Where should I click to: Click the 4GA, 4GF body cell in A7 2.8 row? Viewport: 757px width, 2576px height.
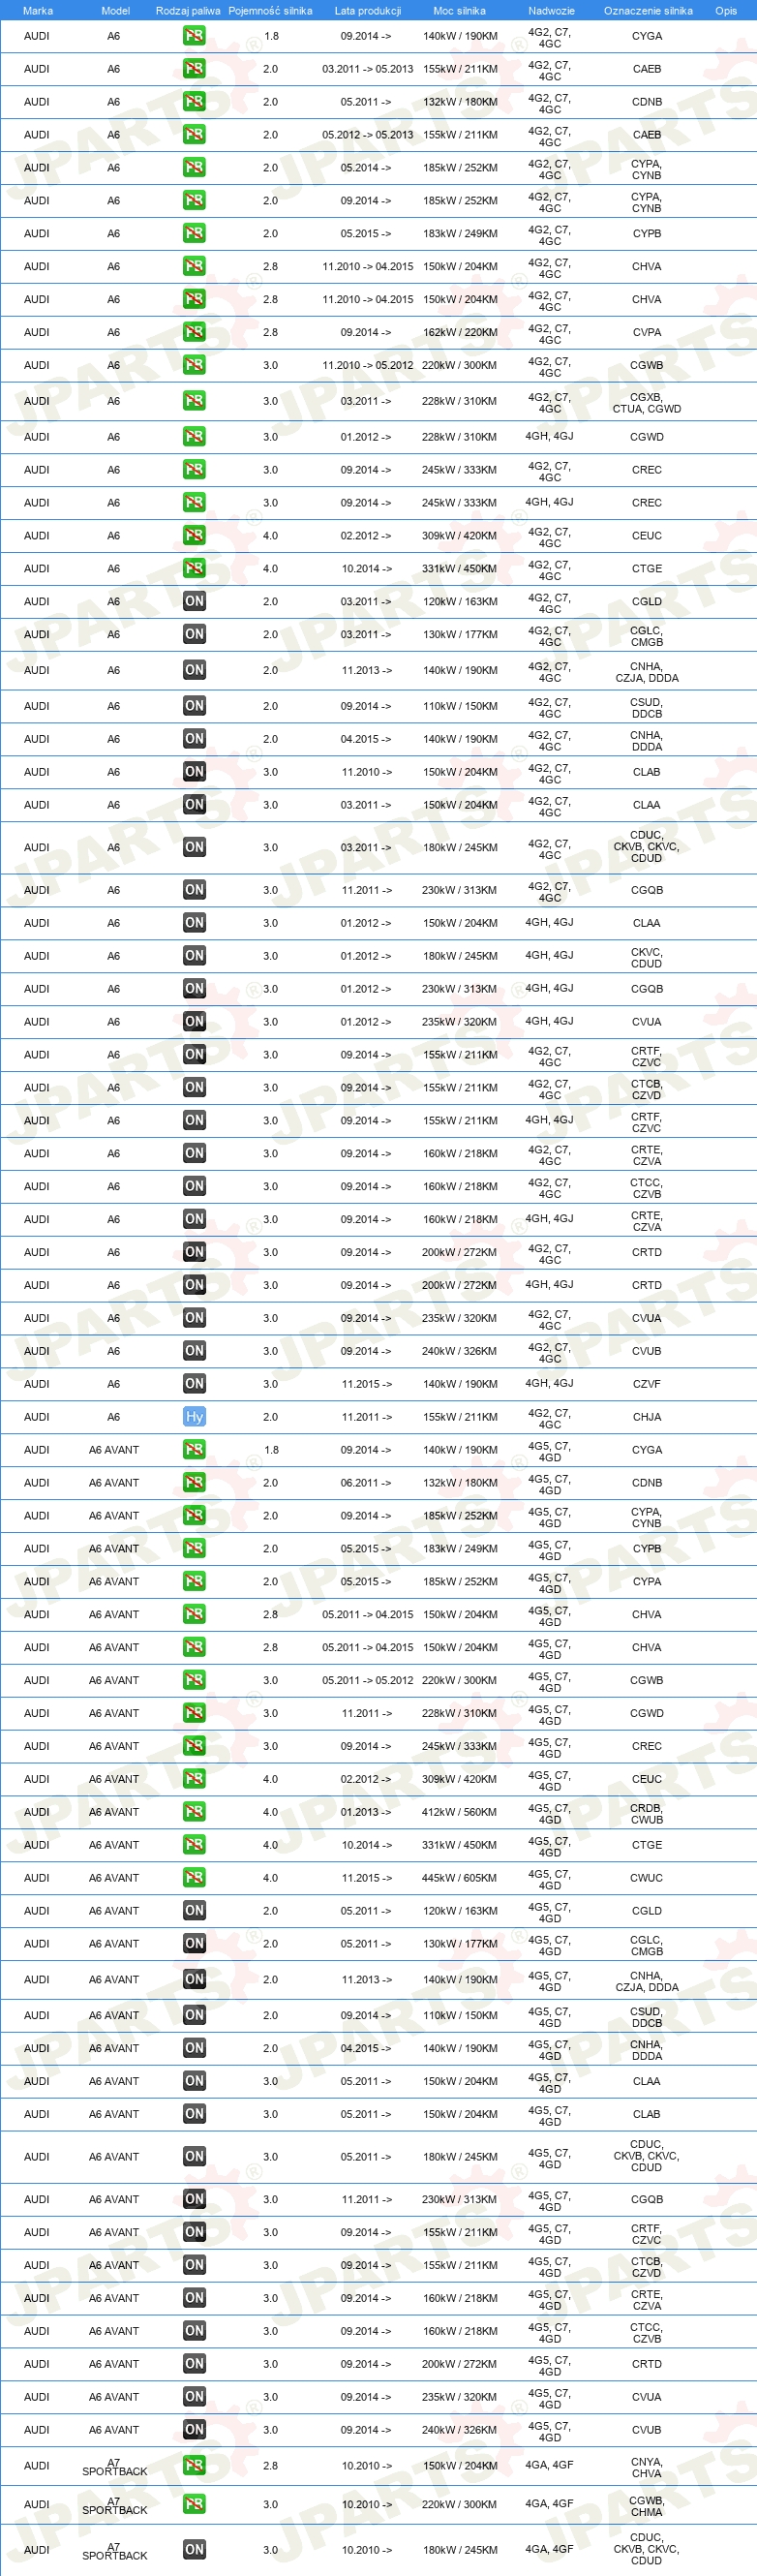(x=550, y=2466)
